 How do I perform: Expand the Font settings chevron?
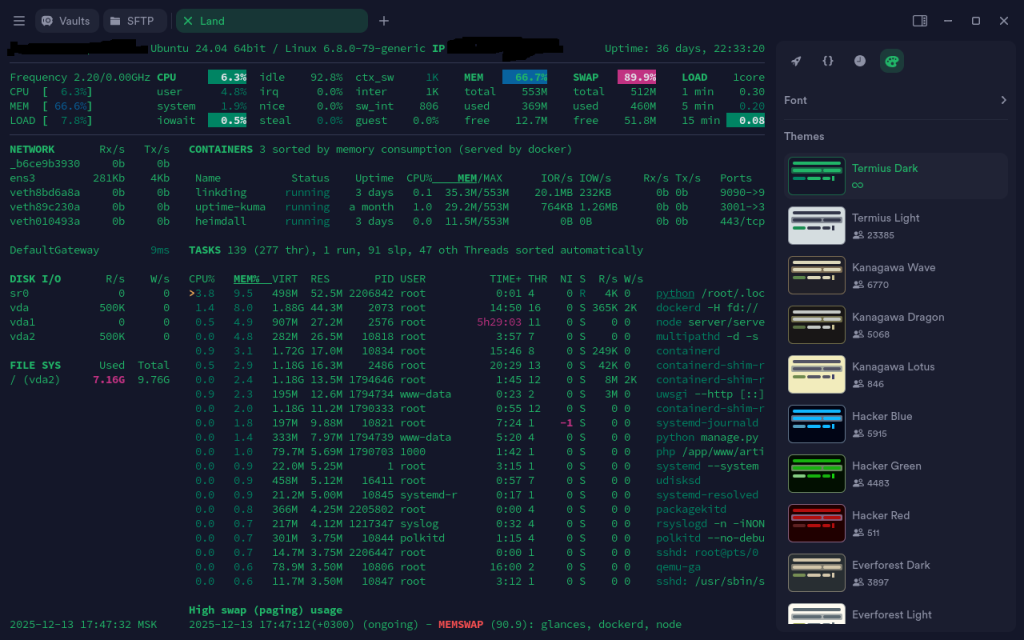(x=1003, y=100)
